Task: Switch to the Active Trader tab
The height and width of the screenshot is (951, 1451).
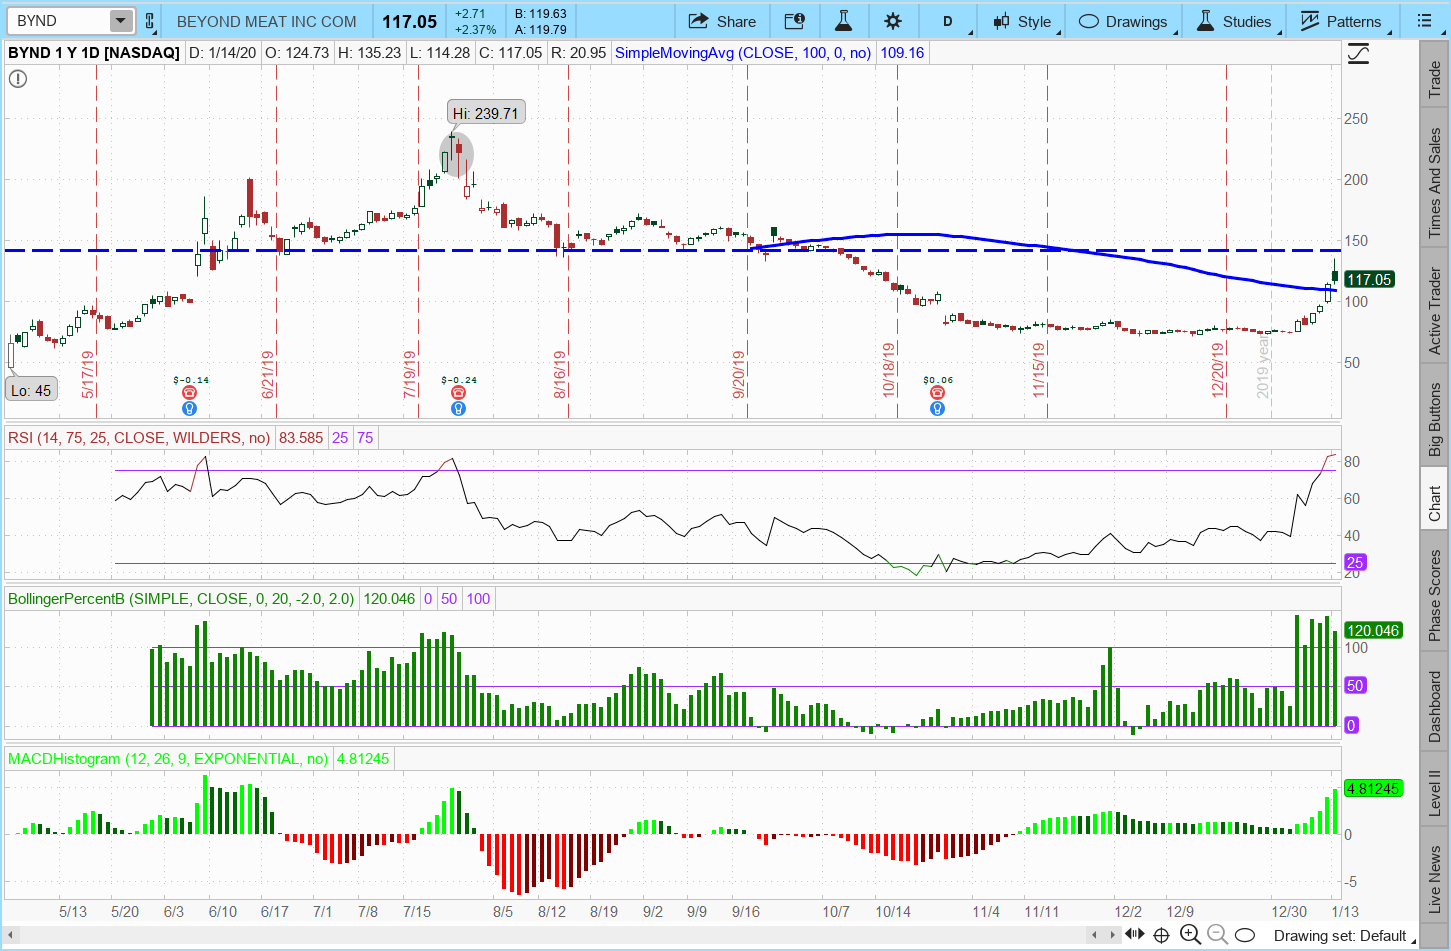Action: (1435, 311)
